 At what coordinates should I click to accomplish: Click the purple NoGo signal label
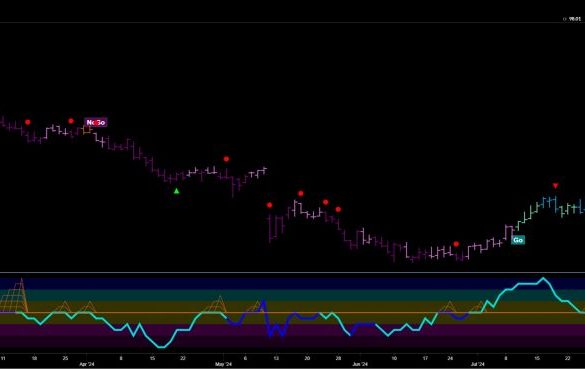point(96,122)
